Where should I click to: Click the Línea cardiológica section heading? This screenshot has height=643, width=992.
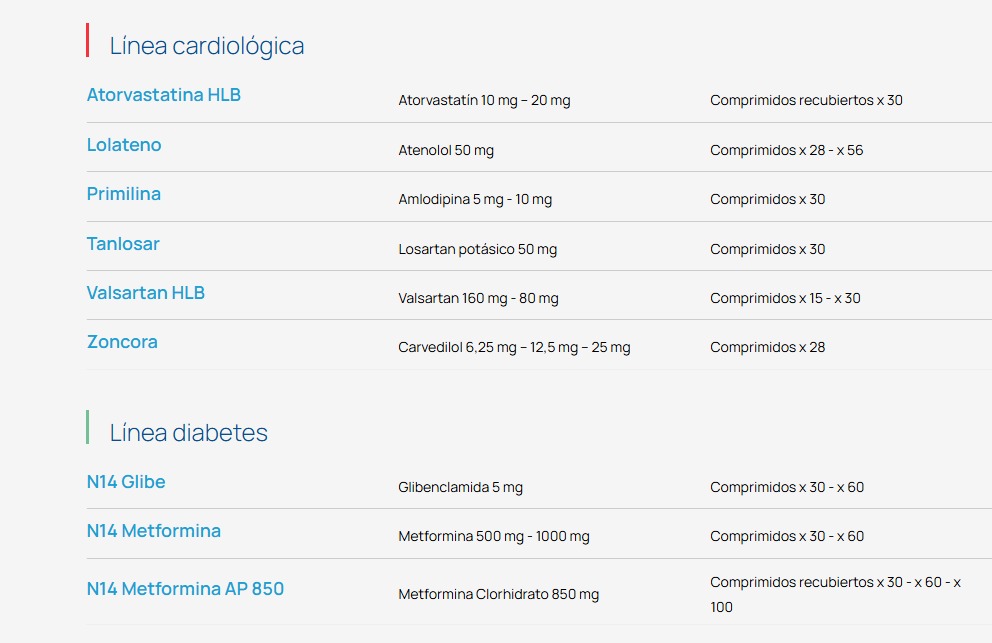pyautogui.click(x=207, y=46)
